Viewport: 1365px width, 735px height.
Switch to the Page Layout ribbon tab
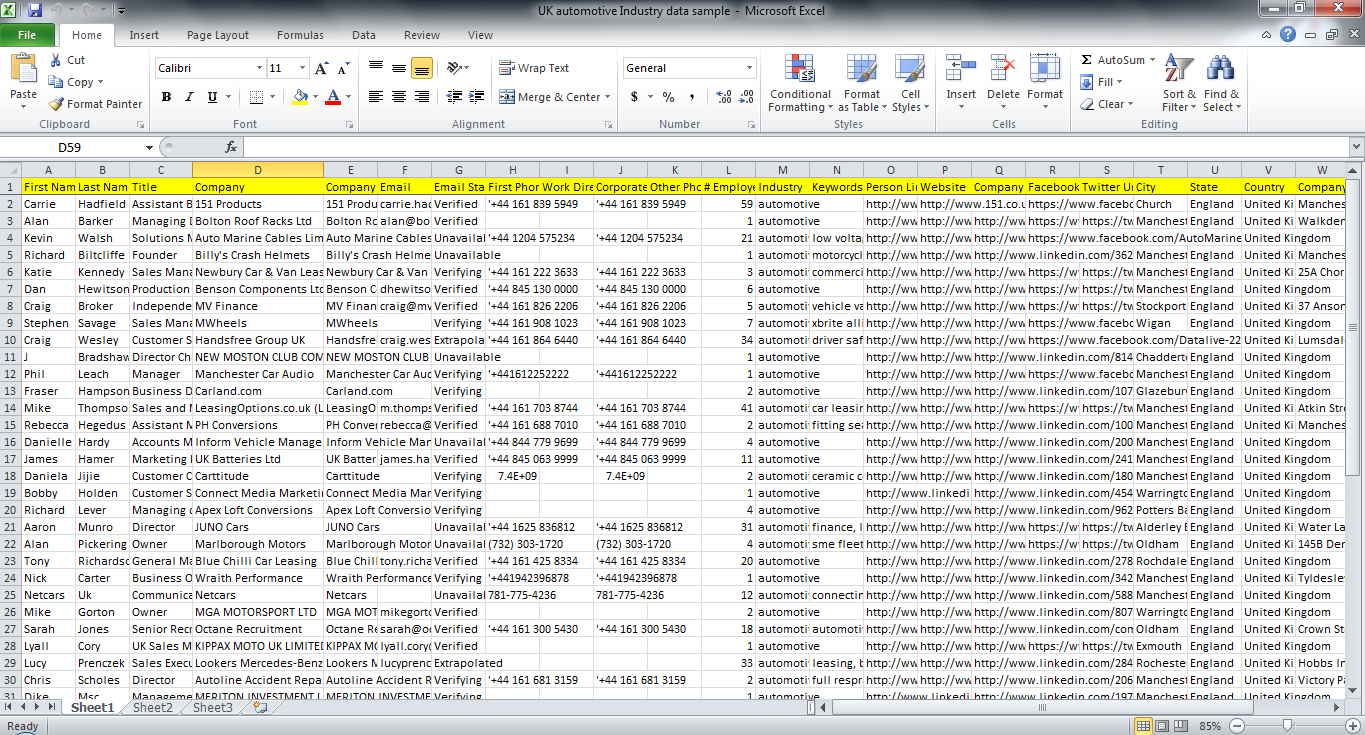[217, 35]
